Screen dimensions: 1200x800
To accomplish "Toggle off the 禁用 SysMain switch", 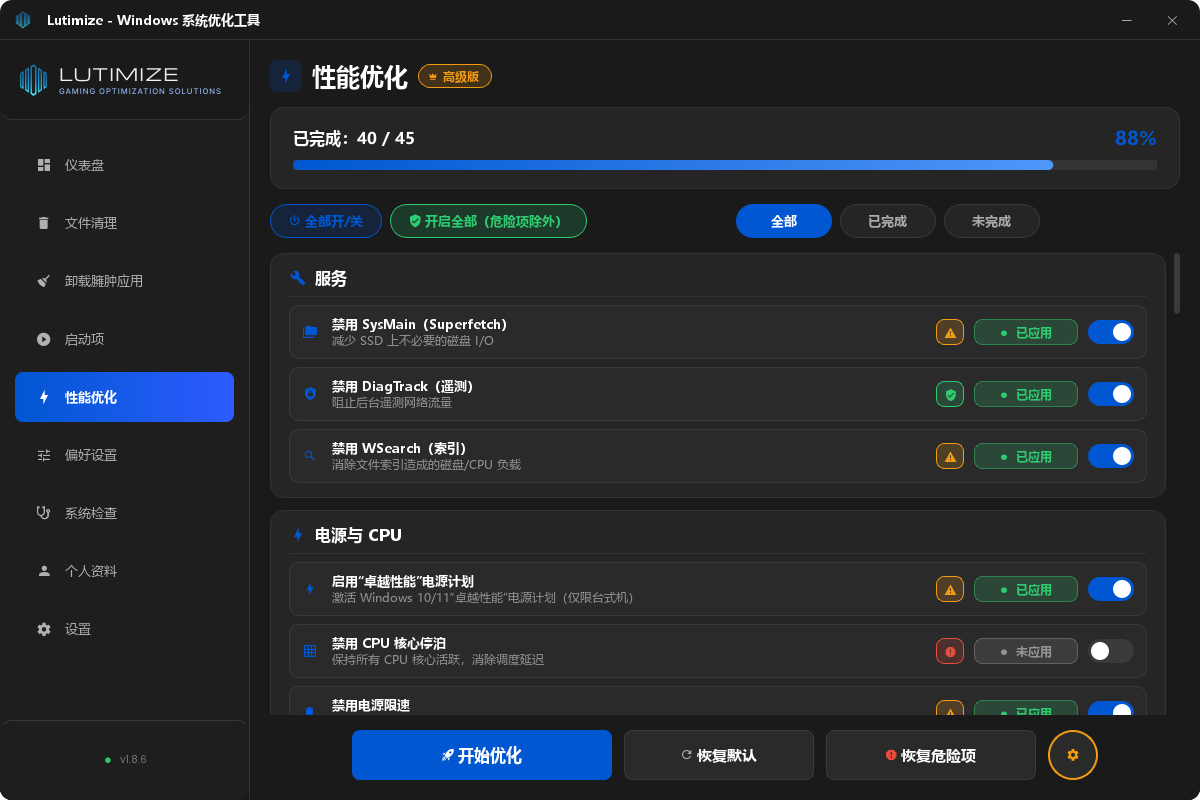I will (1110, 332).
